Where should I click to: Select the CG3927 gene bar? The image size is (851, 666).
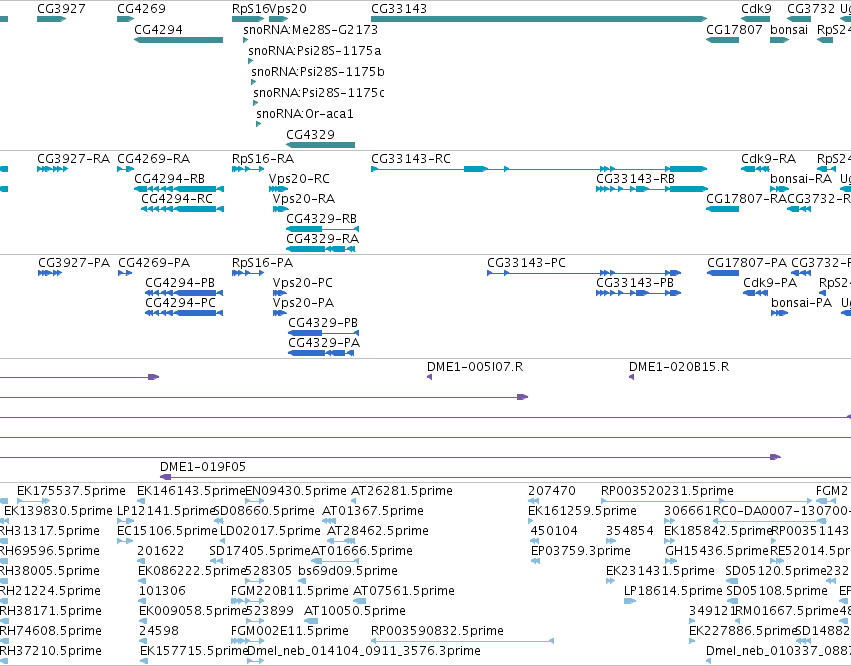52,19
